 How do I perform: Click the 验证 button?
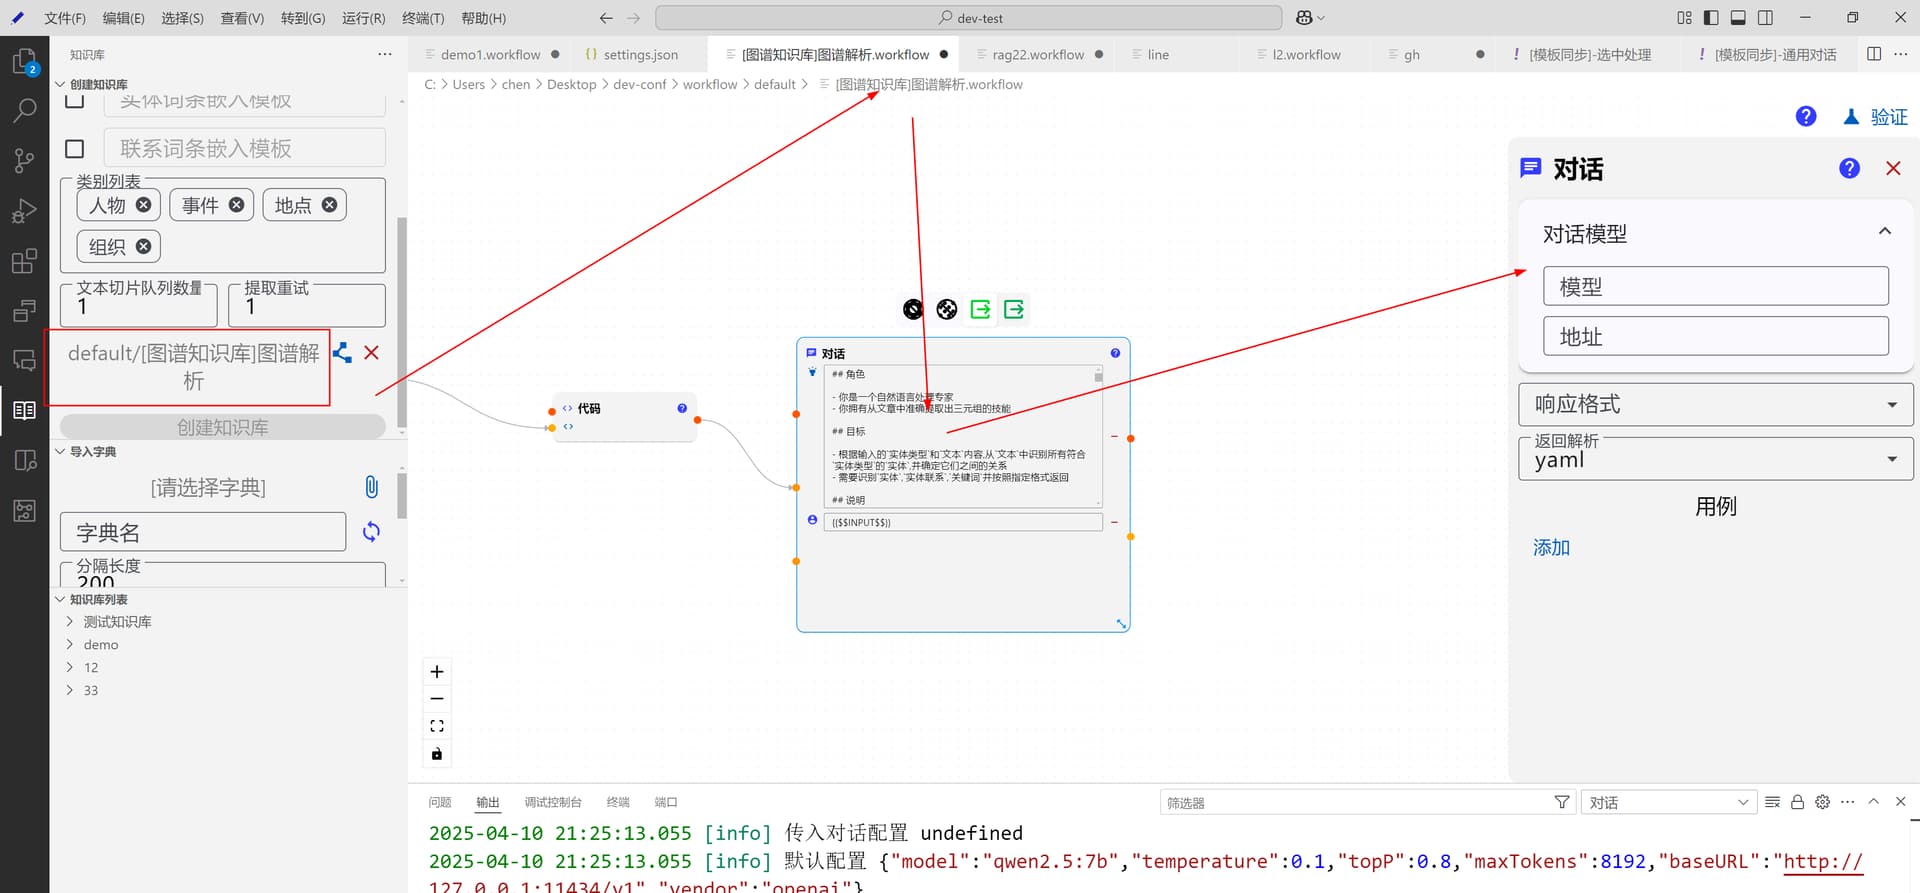pos(1875,117)
